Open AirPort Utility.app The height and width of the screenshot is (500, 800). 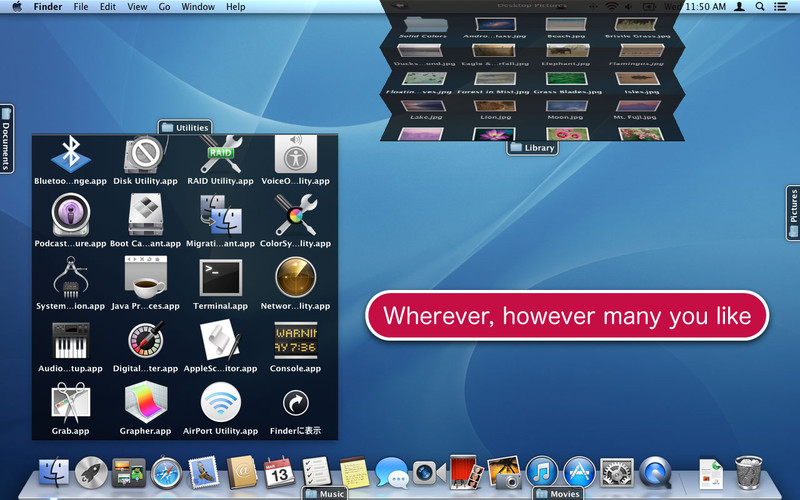click(220, 403)
